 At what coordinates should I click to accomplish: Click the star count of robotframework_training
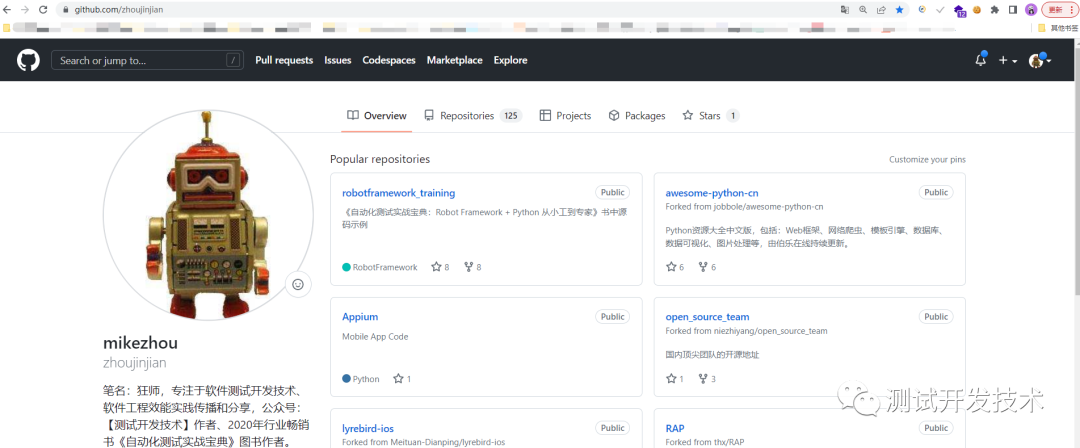pyautogui.click(x=440, y=267)
